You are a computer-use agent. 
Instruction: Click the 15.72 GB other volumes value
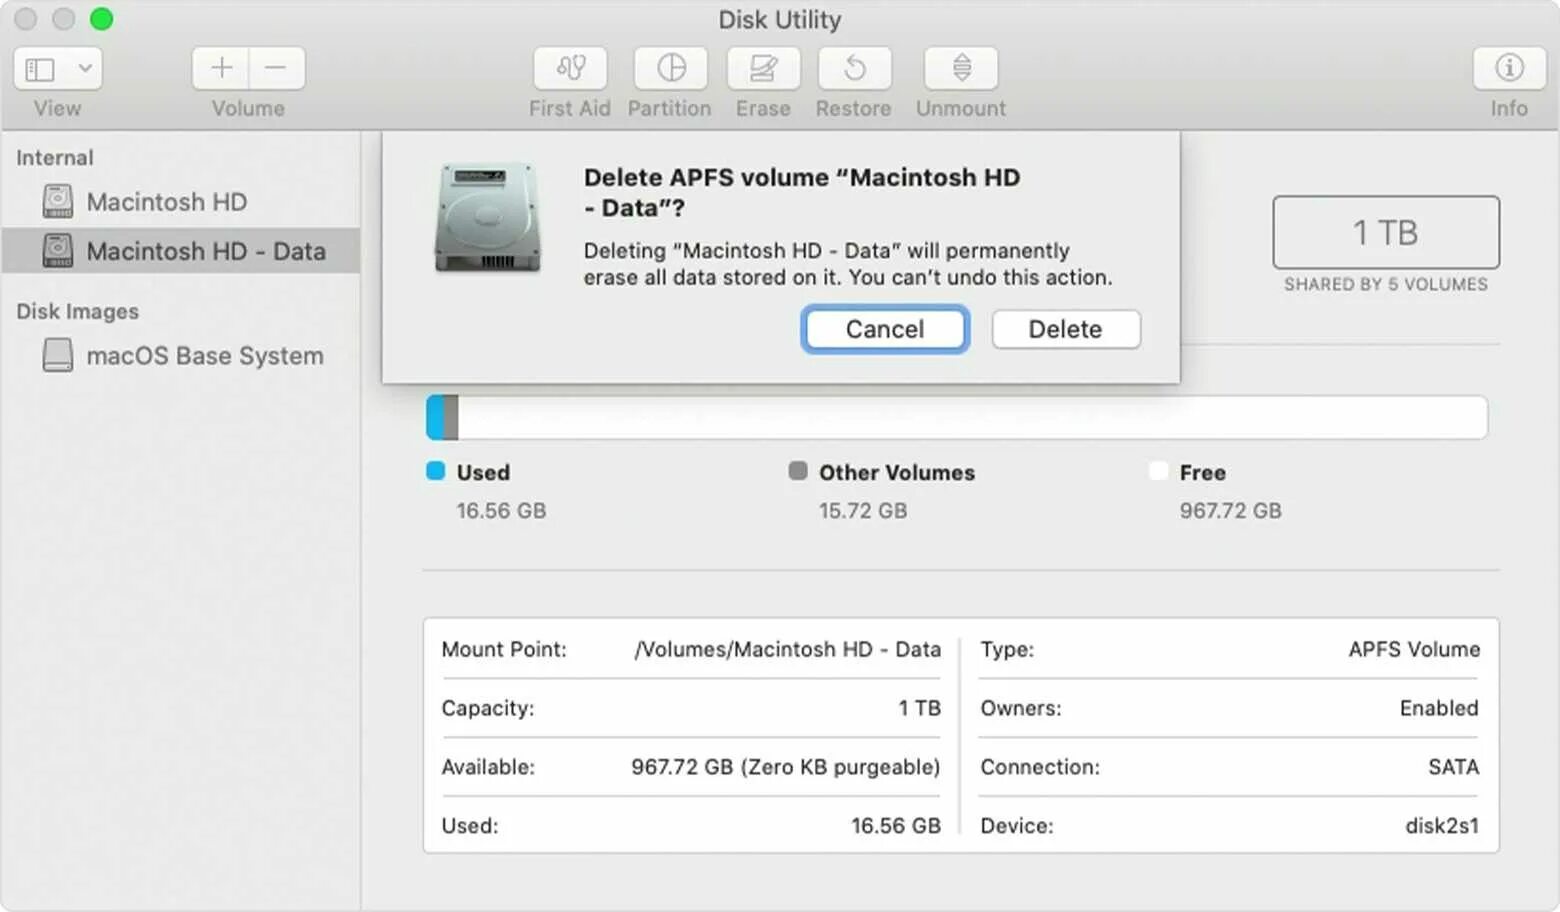863,511
